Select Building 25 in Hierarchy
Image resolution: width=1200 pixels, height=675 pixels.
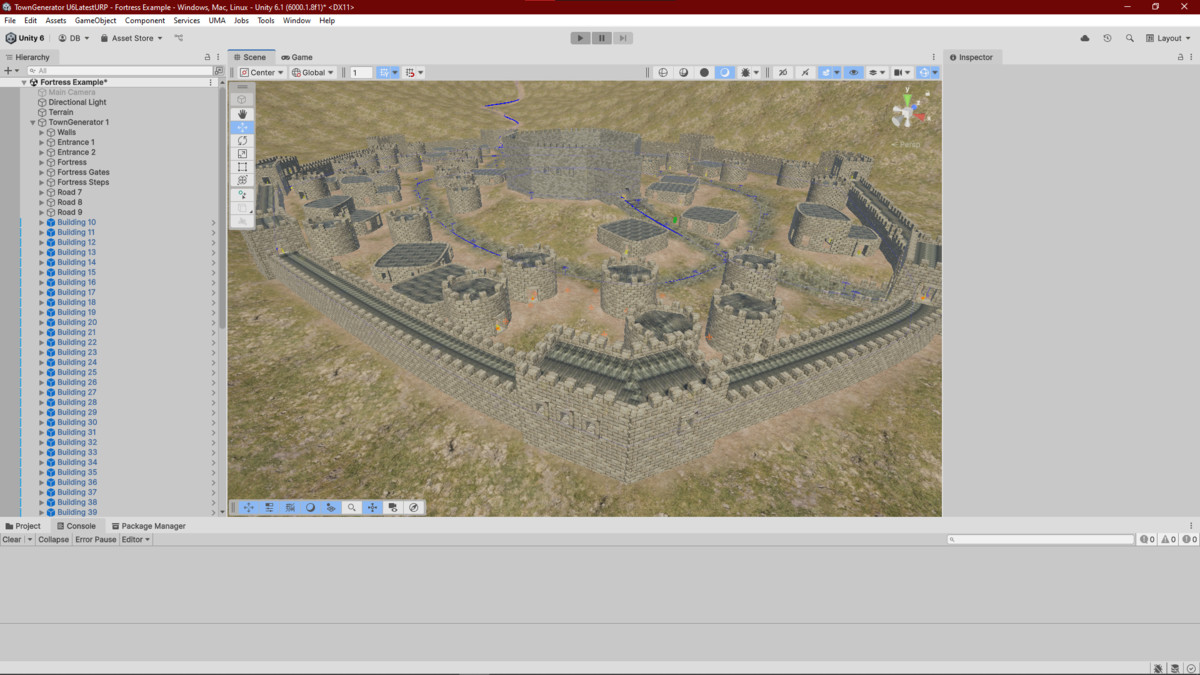77,372
